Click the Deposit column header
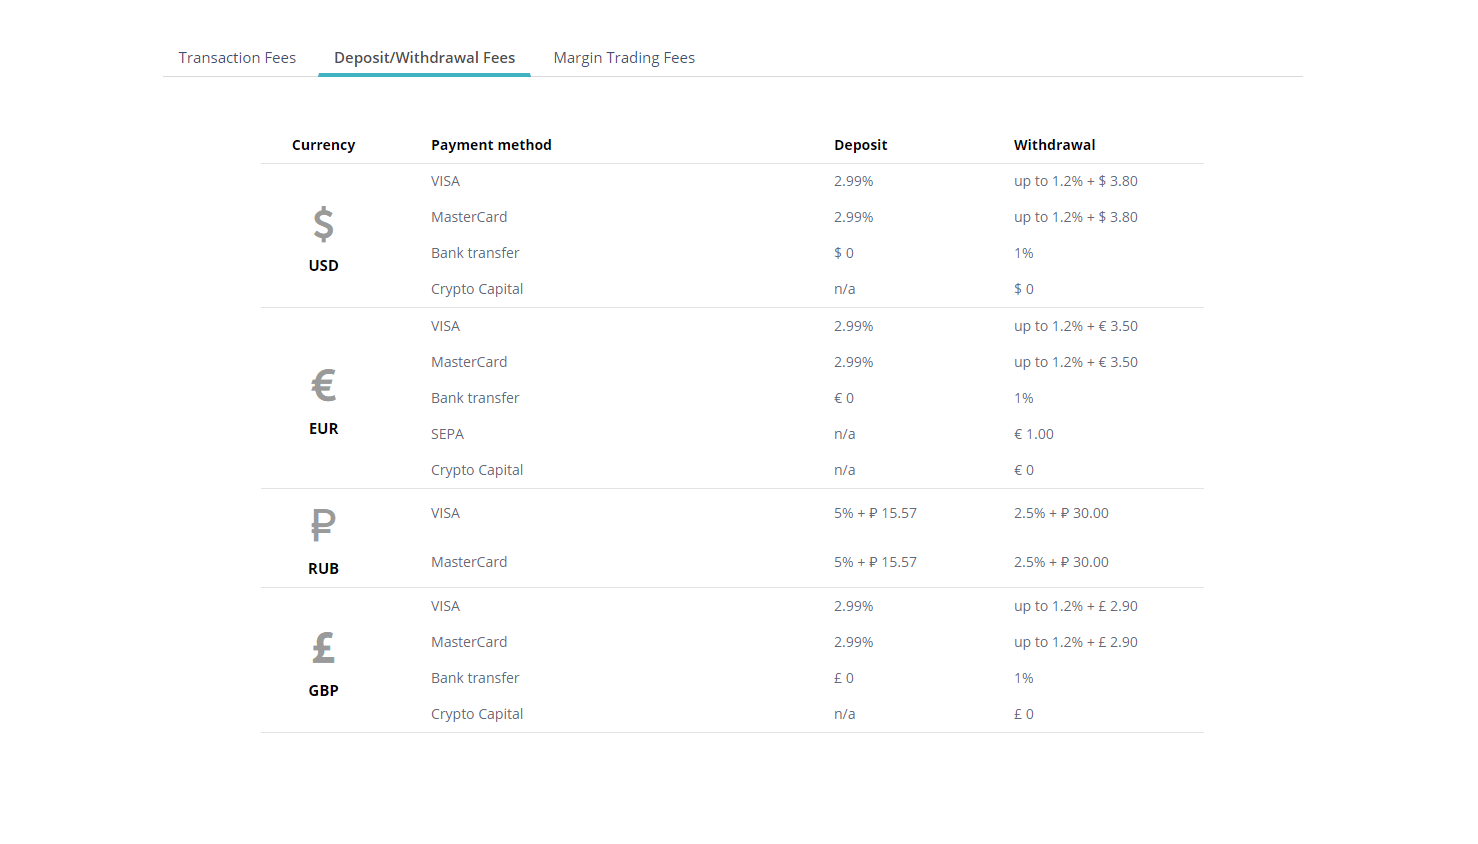The image size is (1478, 844). coord(860,145)
